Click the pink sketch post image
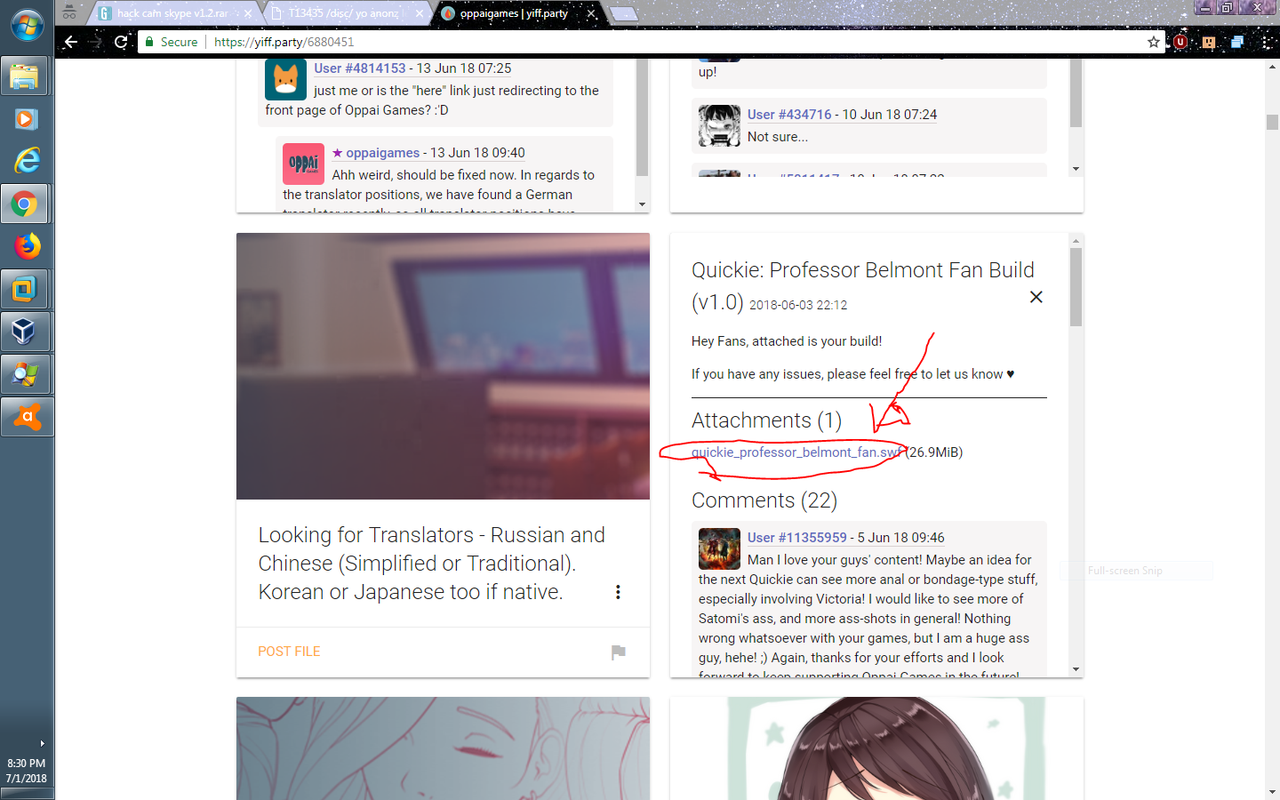This screenshot has width=1280, height=800. point(443,748)
